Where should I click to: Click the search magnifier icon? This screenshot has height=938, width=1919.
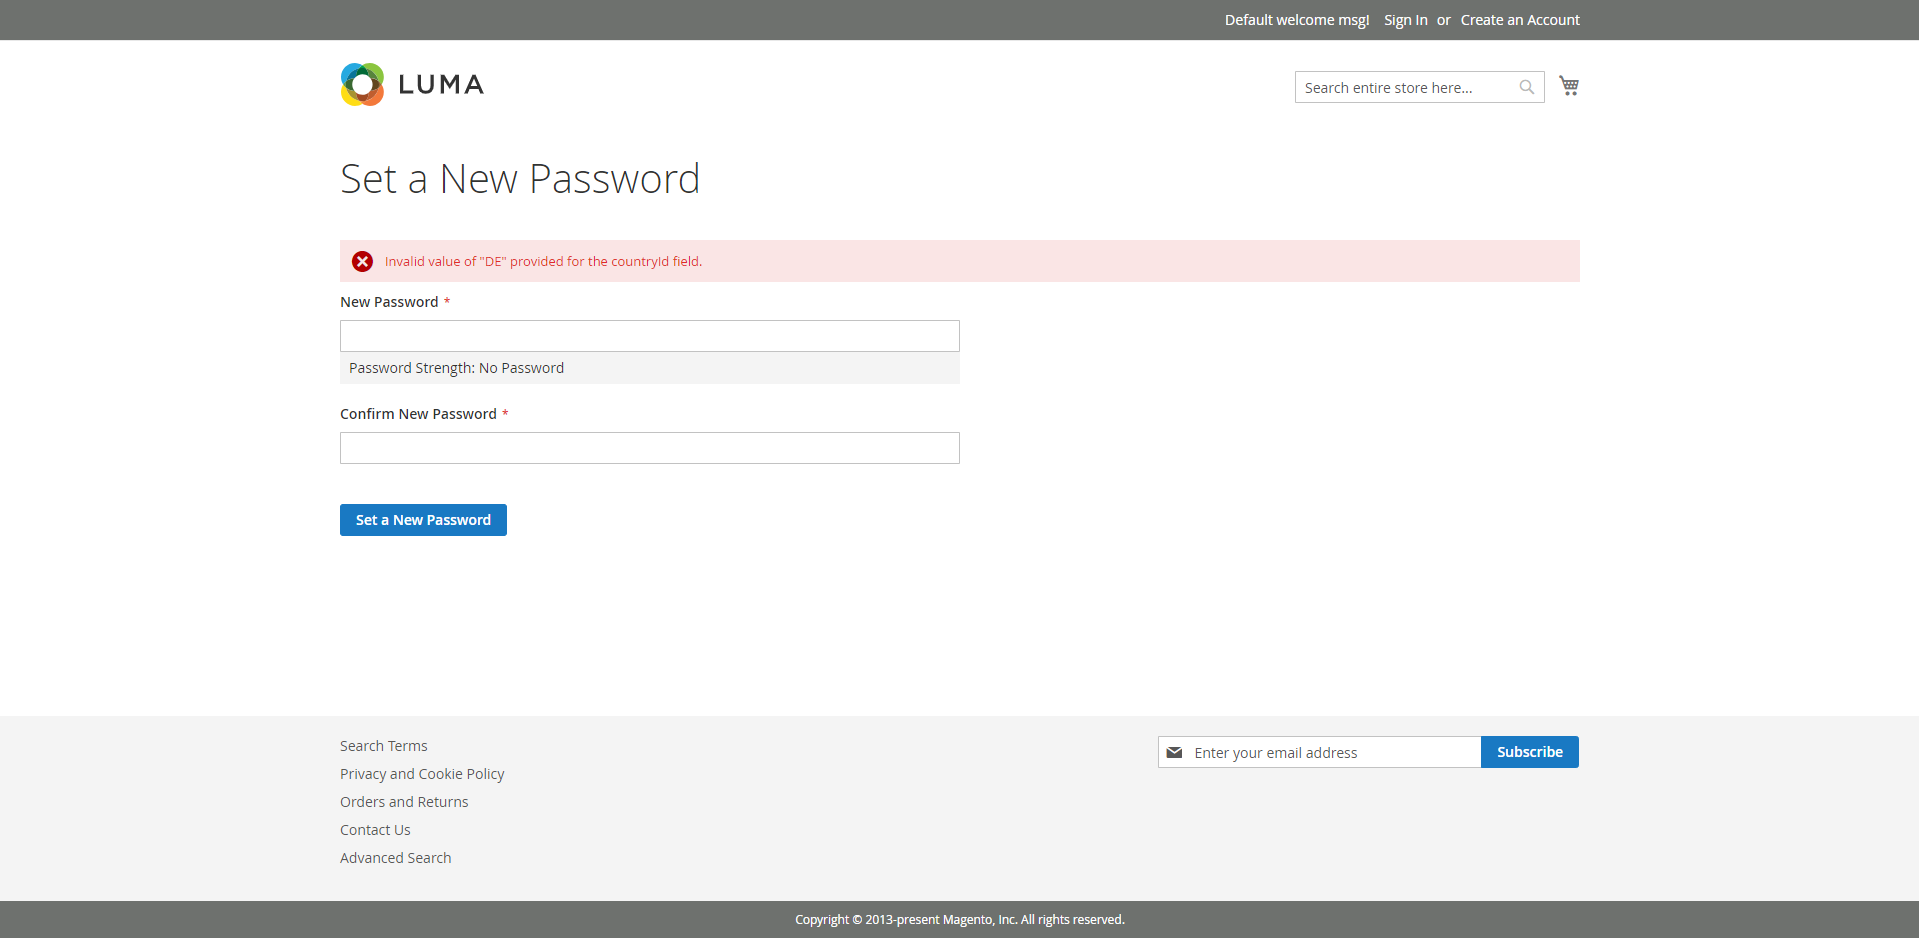click(1527, 87)
